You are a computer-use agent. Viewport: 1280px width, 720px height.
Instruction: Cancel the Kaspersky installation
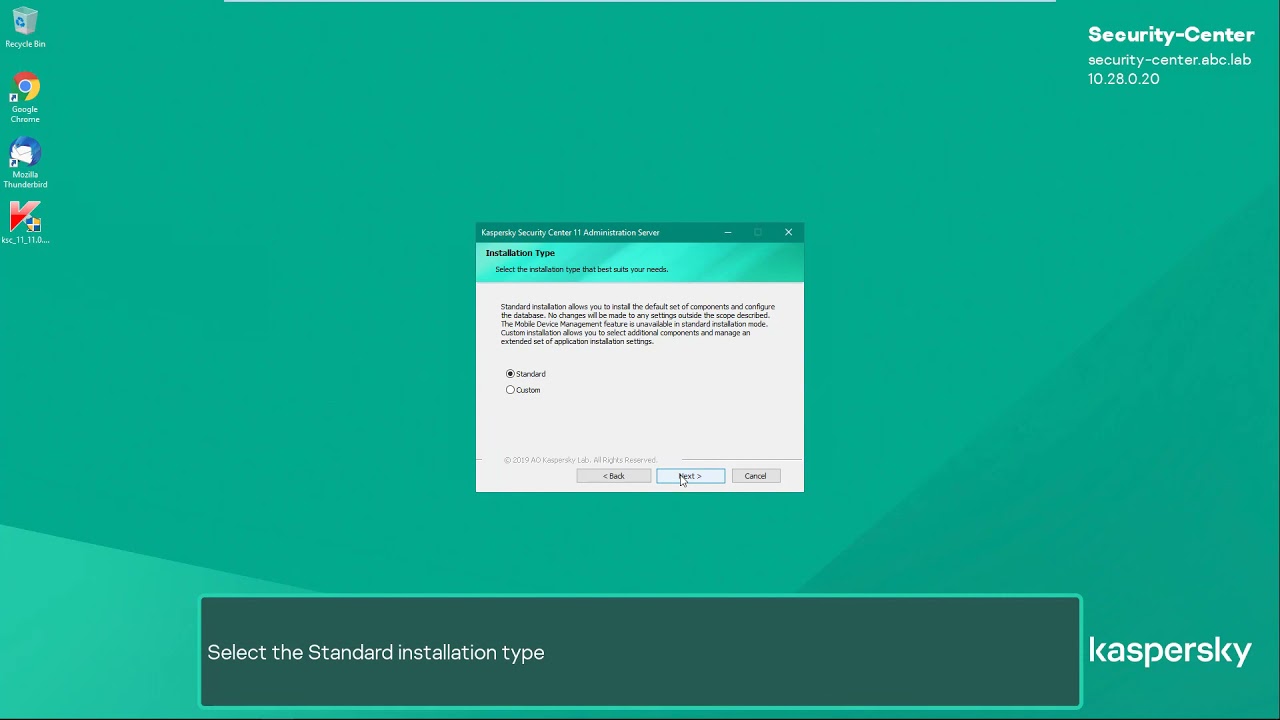click(x=755, y=476)
